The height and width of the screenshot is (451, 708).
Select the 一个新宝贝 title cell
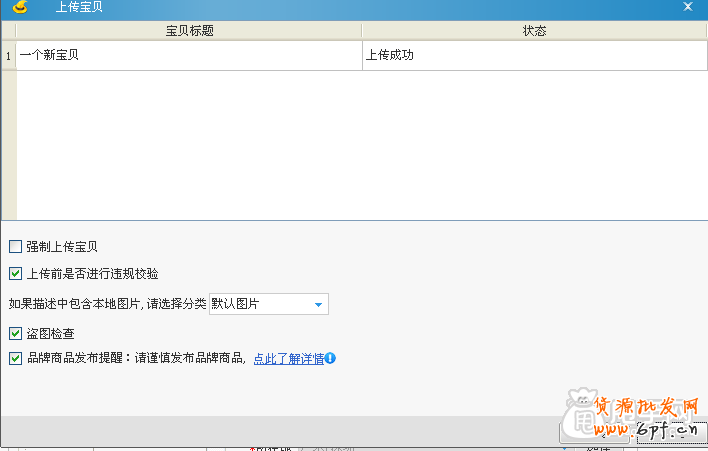pos(189,56)
